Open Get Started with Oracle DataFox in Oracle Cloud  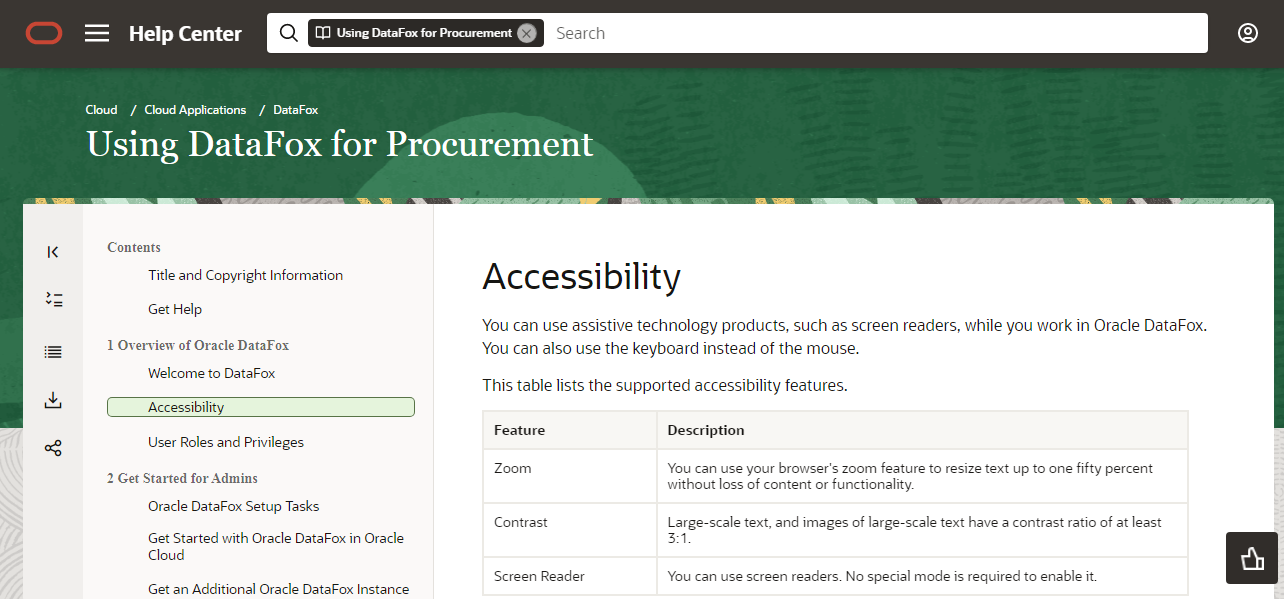pyautogui.click(x=276, y=546)
